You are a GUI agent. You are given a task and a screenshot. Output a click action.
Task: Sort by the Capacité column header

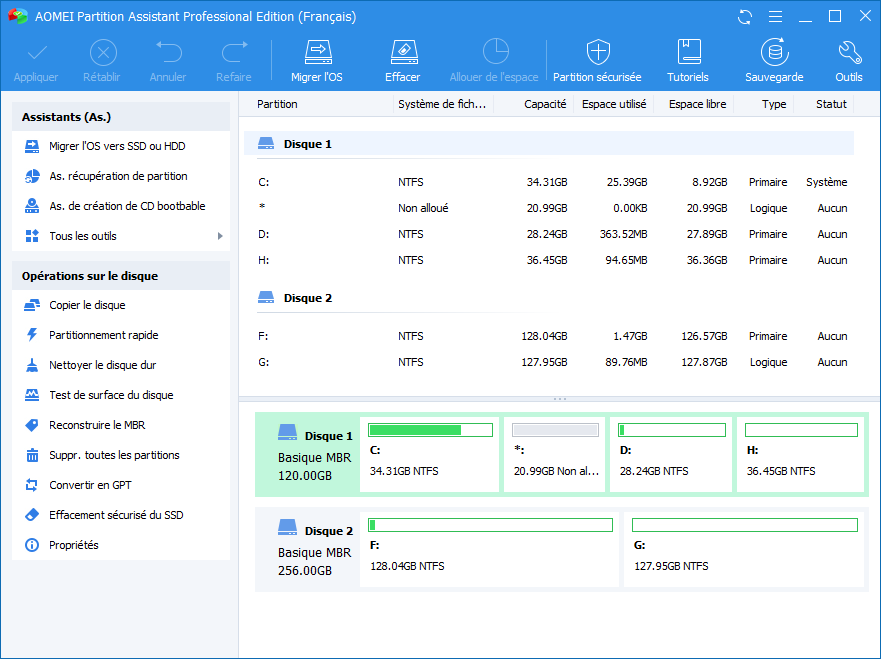[544, 104]
